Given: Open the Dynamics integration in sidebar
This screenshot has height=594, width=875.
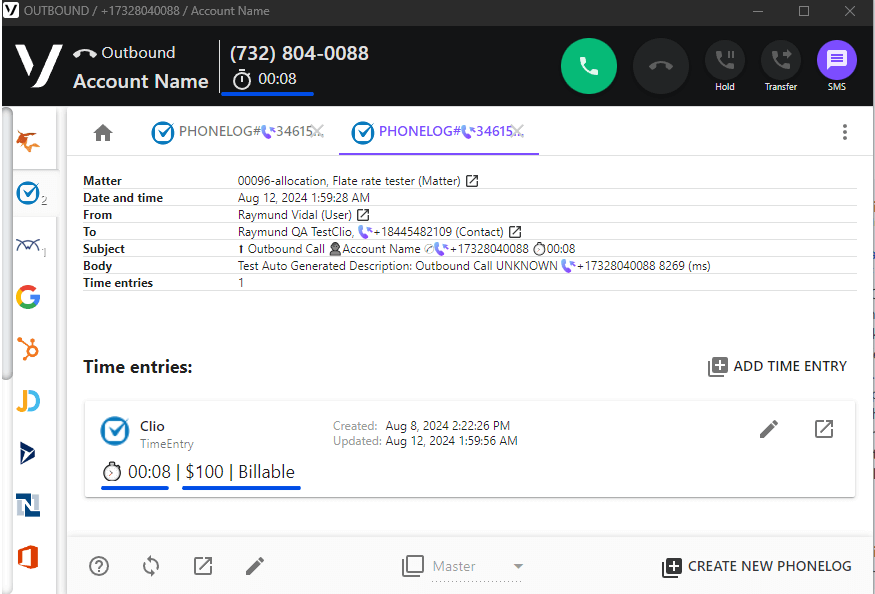Looking at the screenshot, I should [27, 453].
